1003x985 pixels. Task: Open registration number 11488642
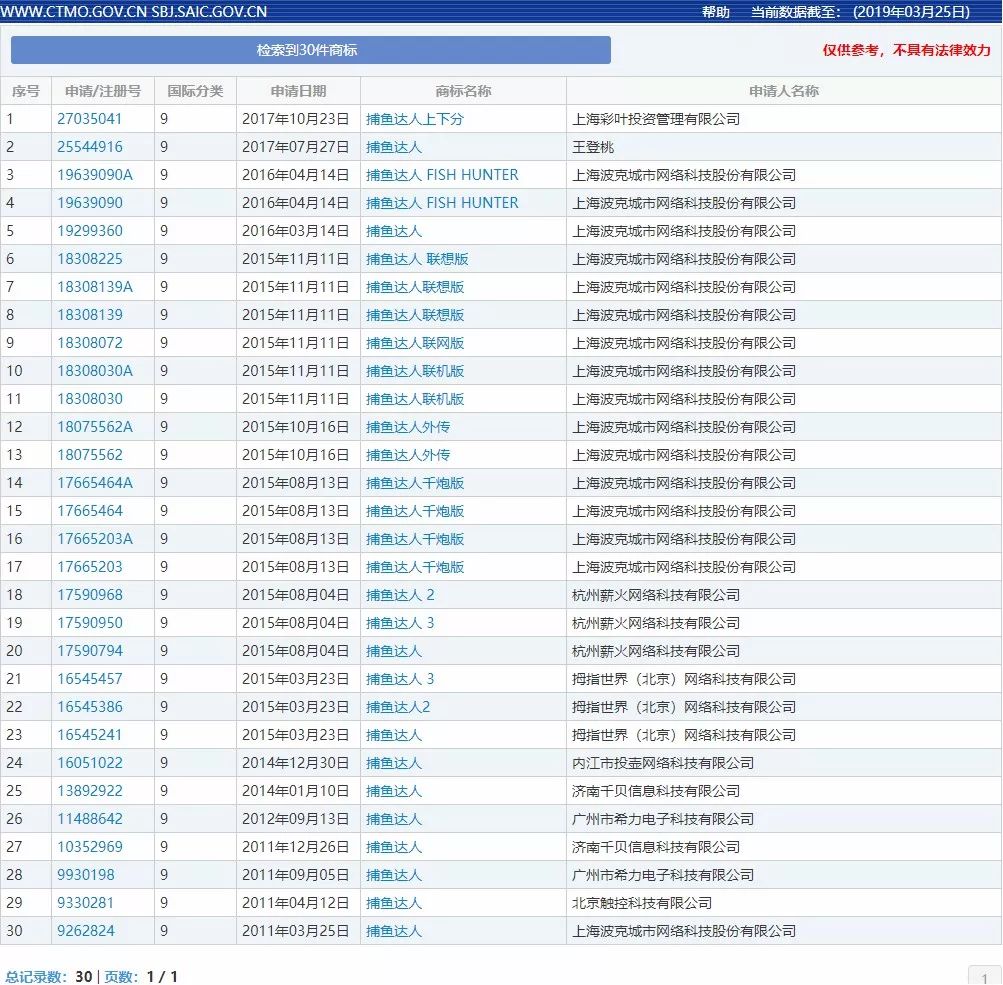(90, 819)
